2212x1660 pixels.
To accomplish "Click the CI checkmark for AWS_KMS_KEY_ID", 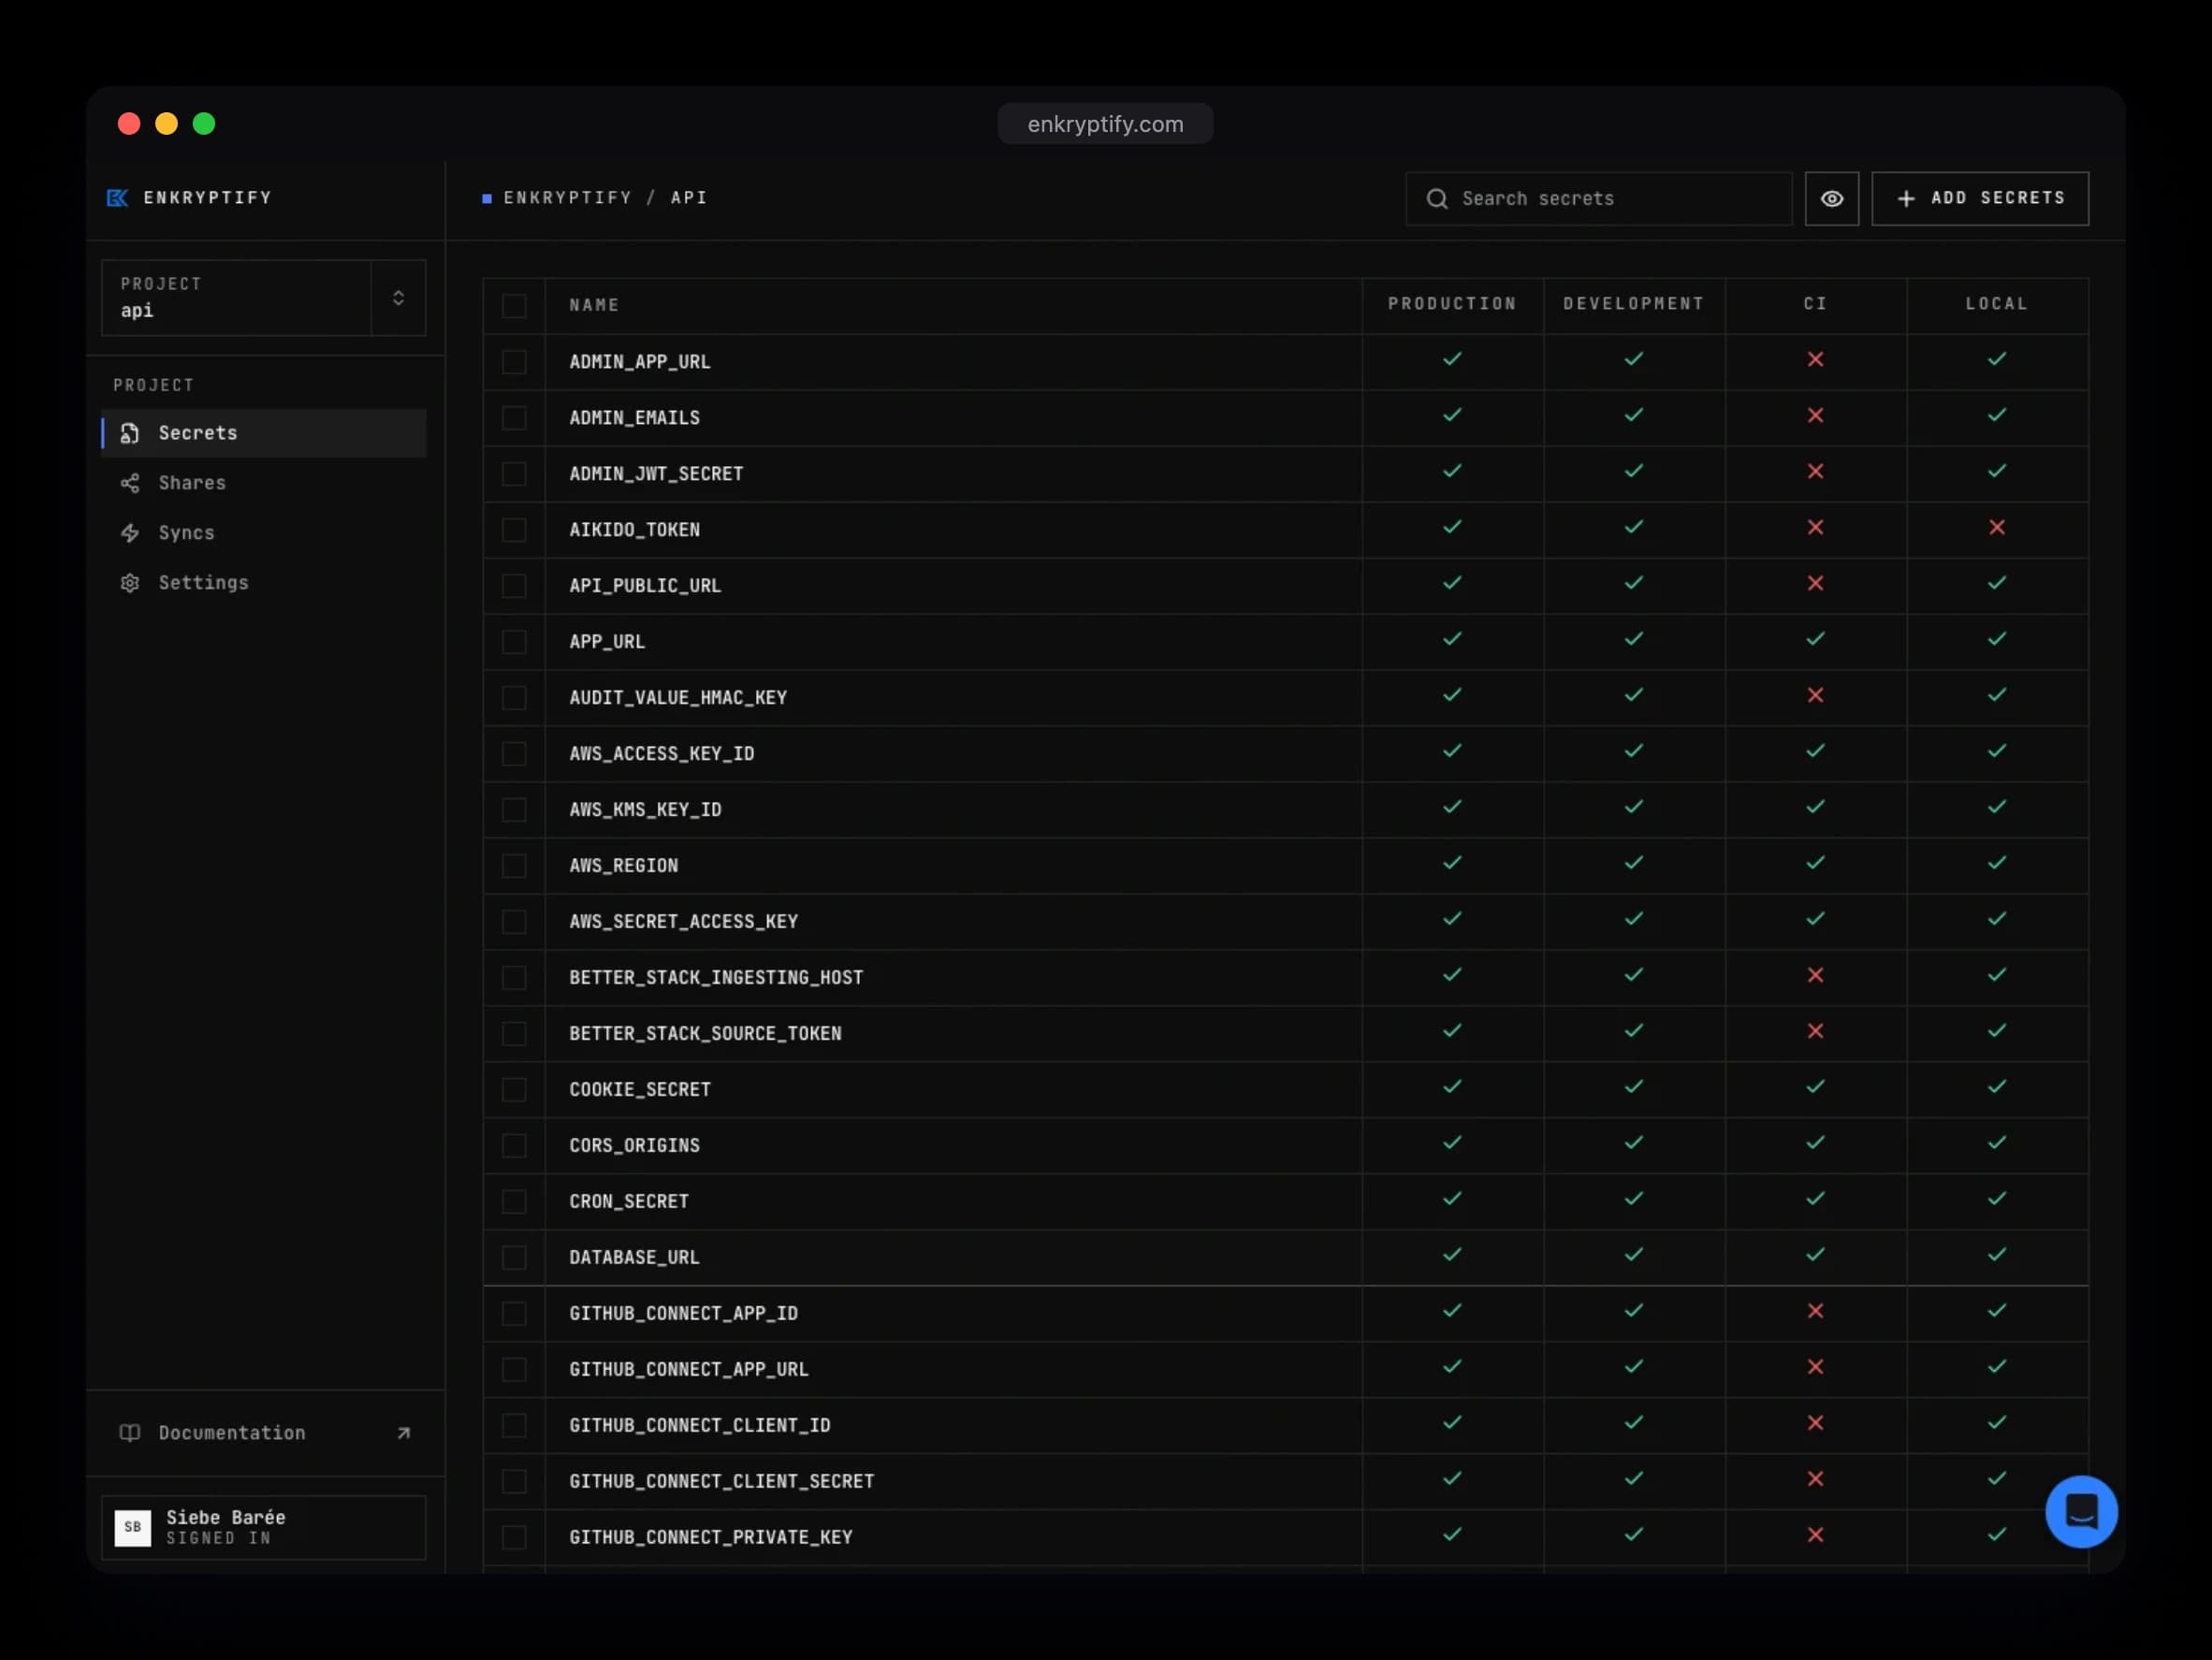I will point(1815,807).
